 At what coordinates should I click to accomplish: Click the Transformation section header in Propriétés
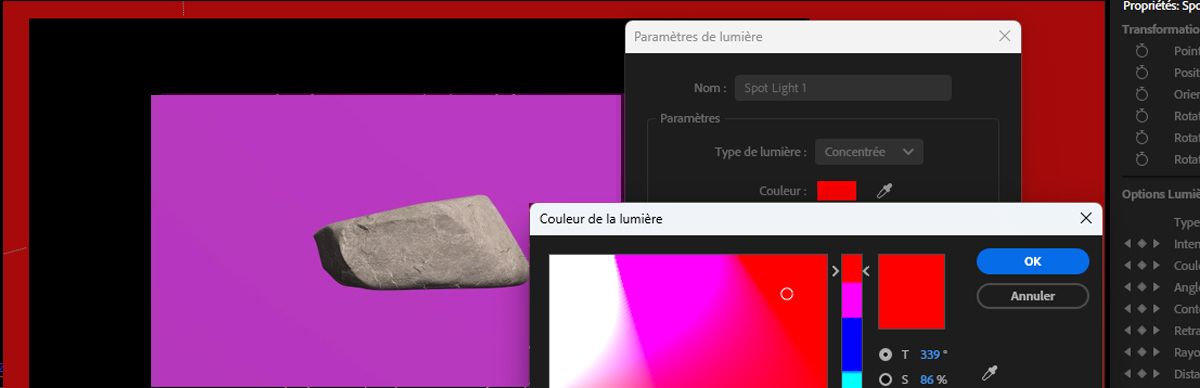point(1160,29)
